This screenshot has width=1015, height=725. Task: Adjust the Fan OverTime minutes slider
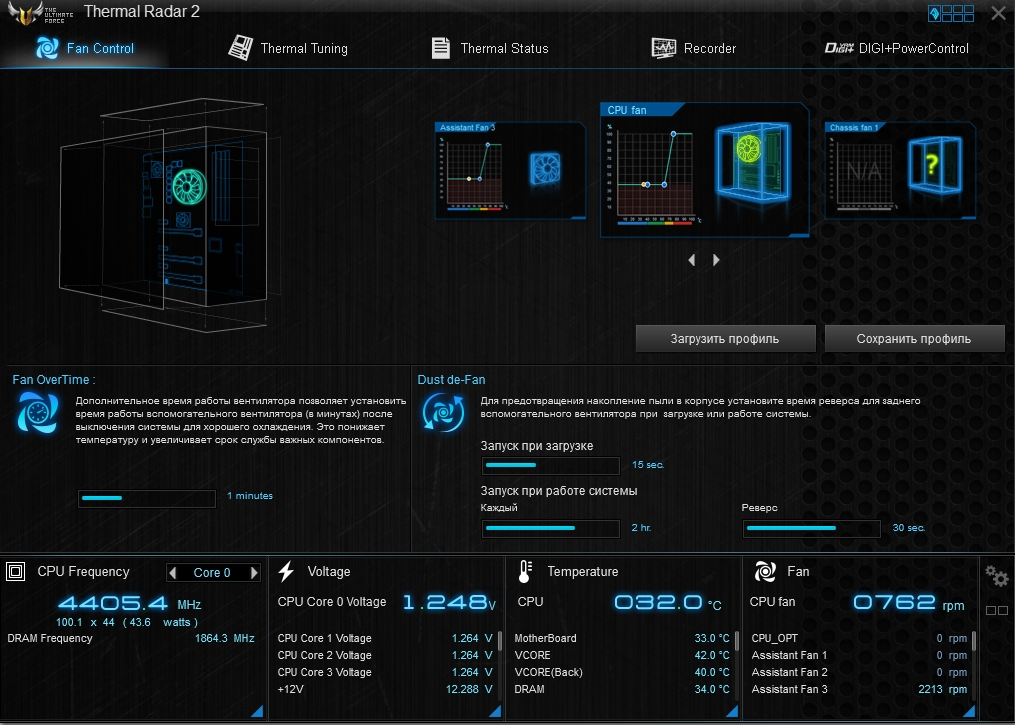click(147, 498)
